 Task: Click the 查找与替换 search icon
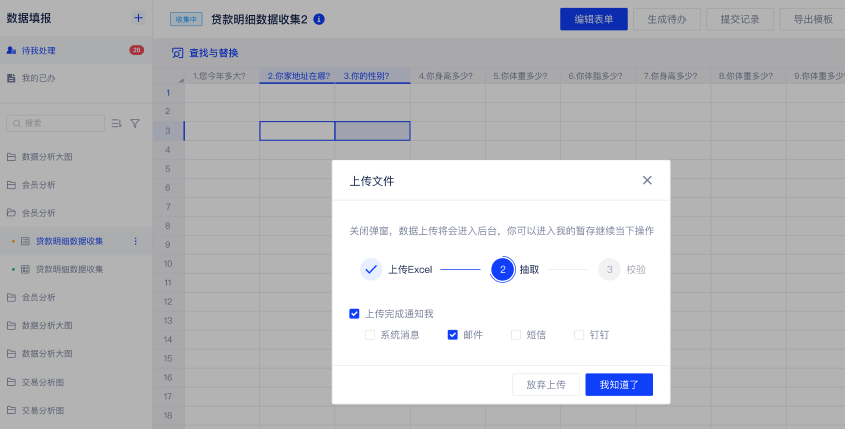coord(177,53)
